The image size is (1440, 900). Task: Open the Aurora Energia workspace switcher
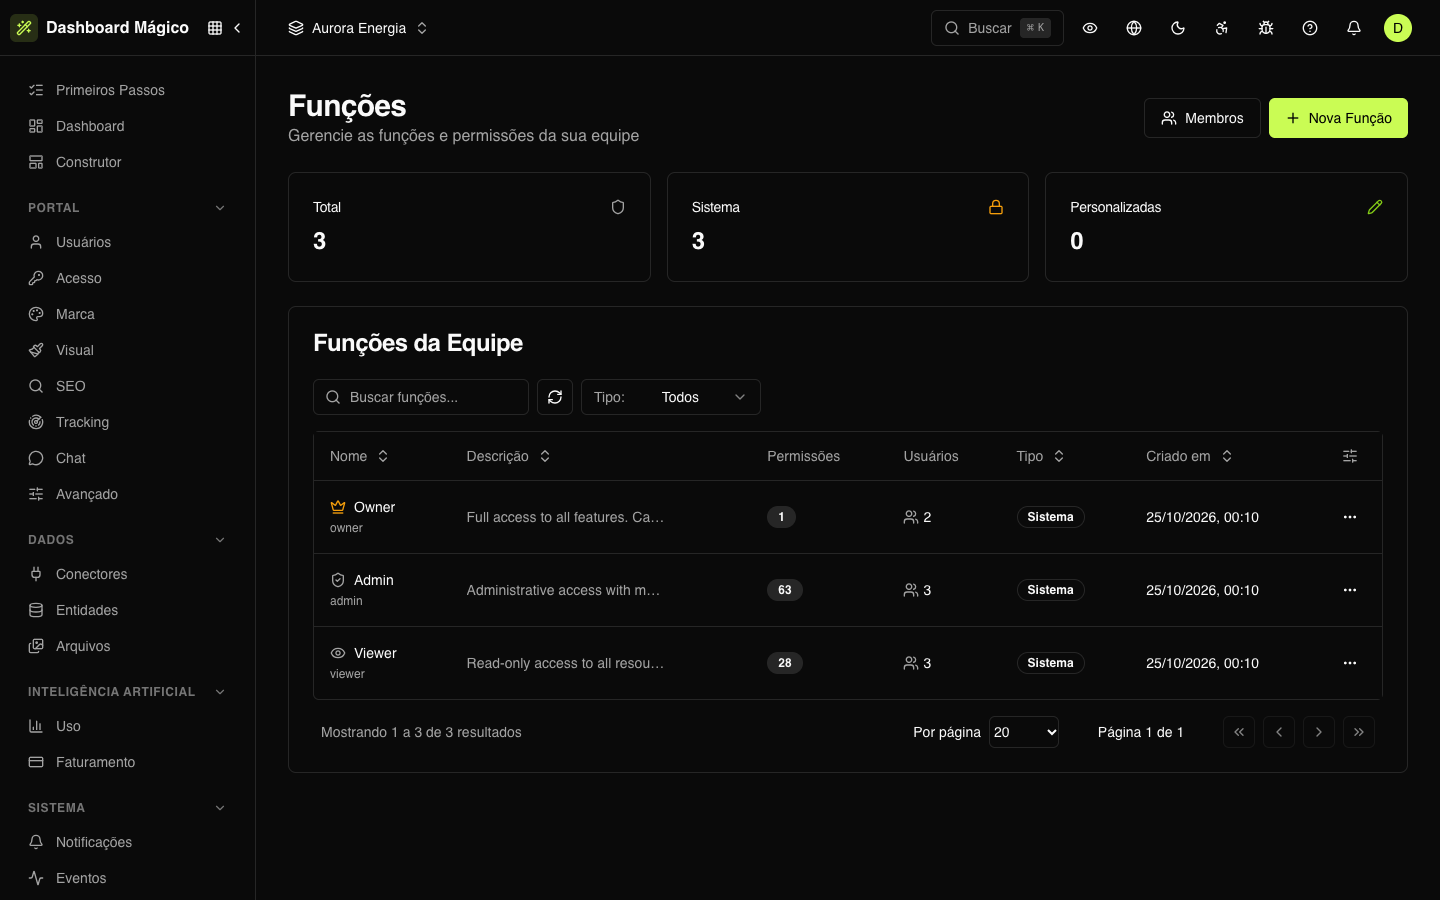click(x=358, y=28)
